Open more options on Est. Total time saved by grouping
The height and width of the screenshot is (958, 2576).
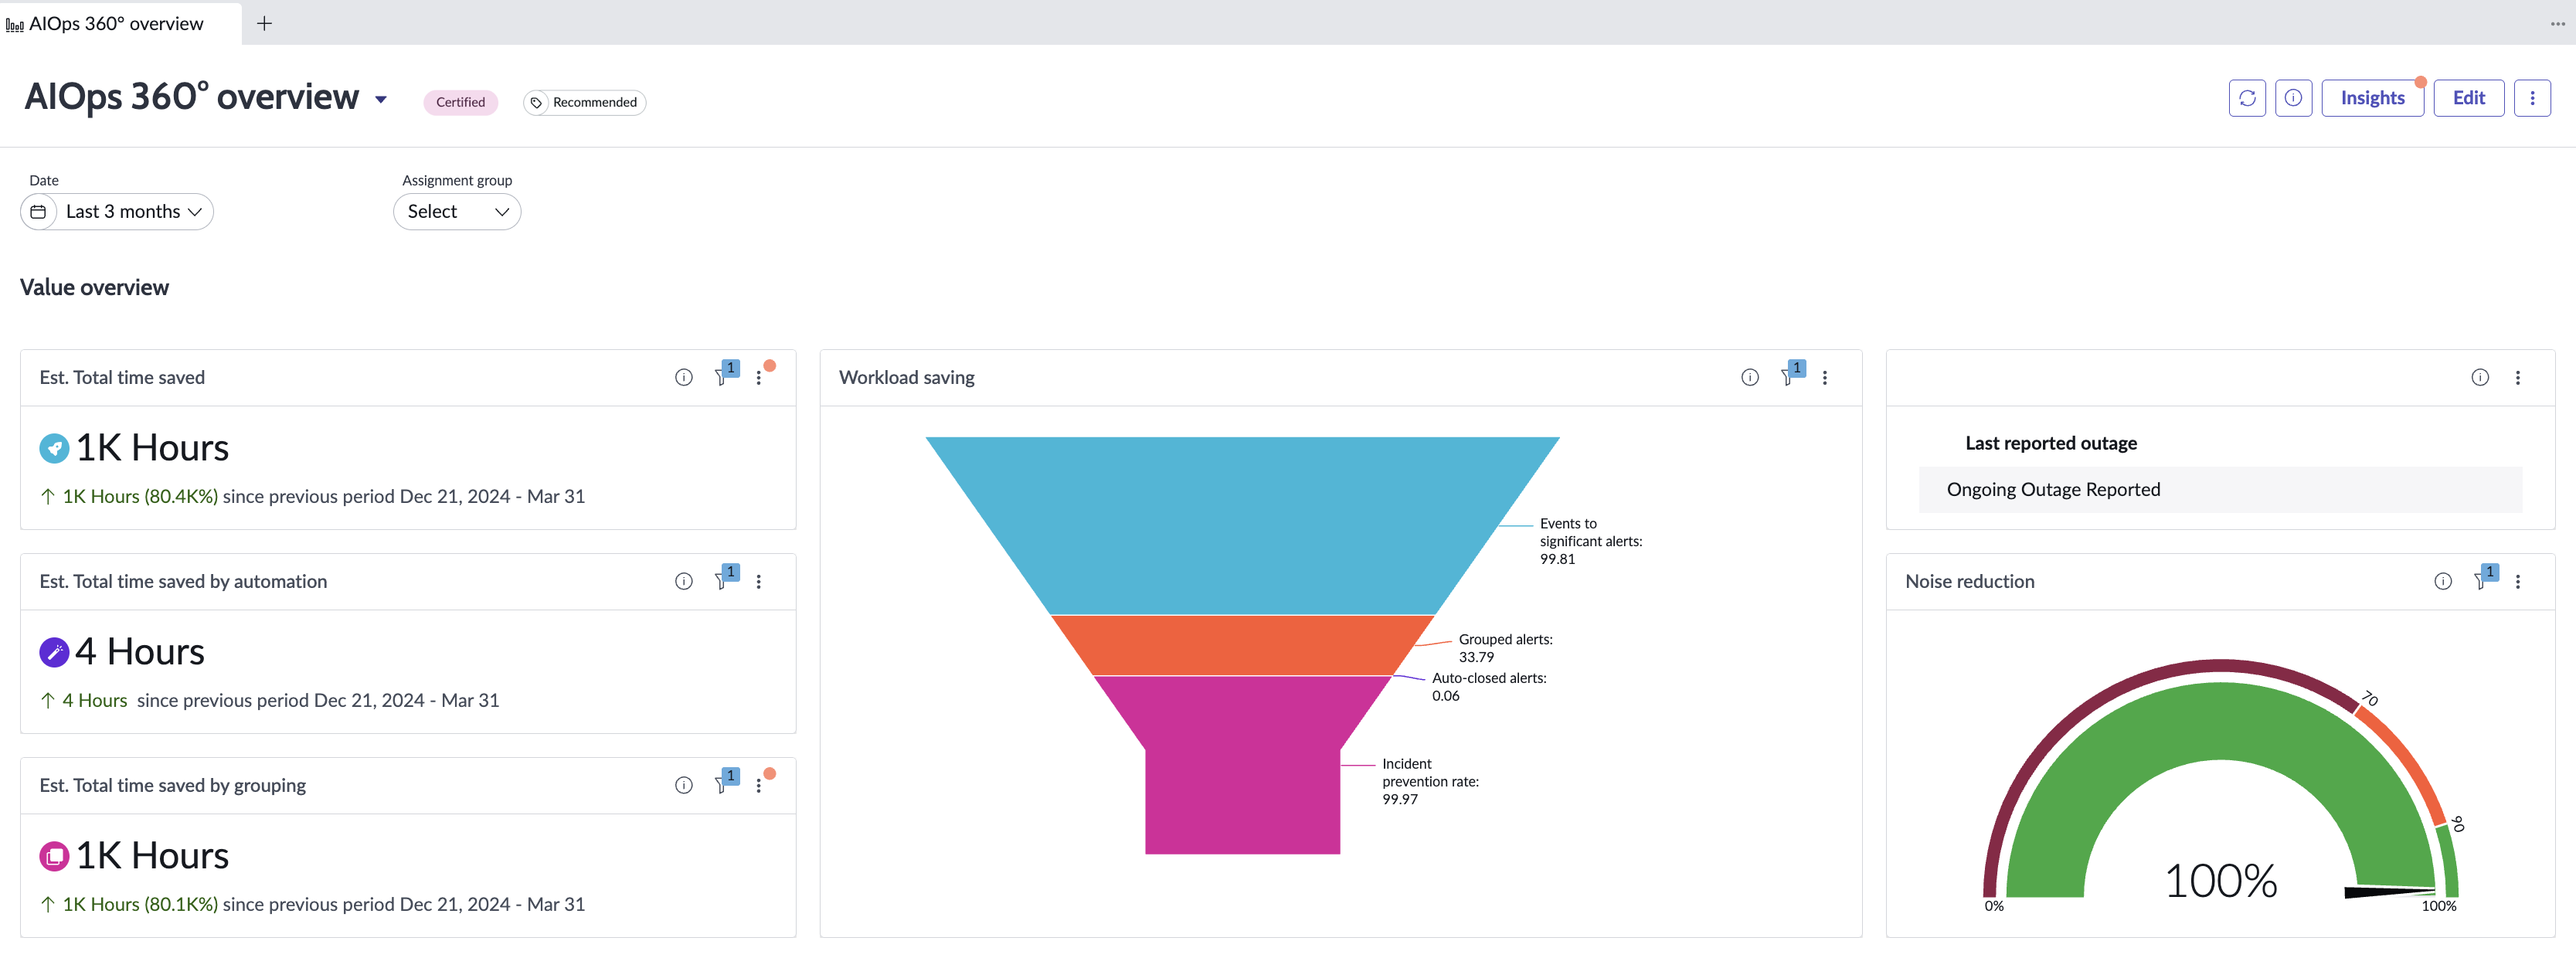point(759,785)
